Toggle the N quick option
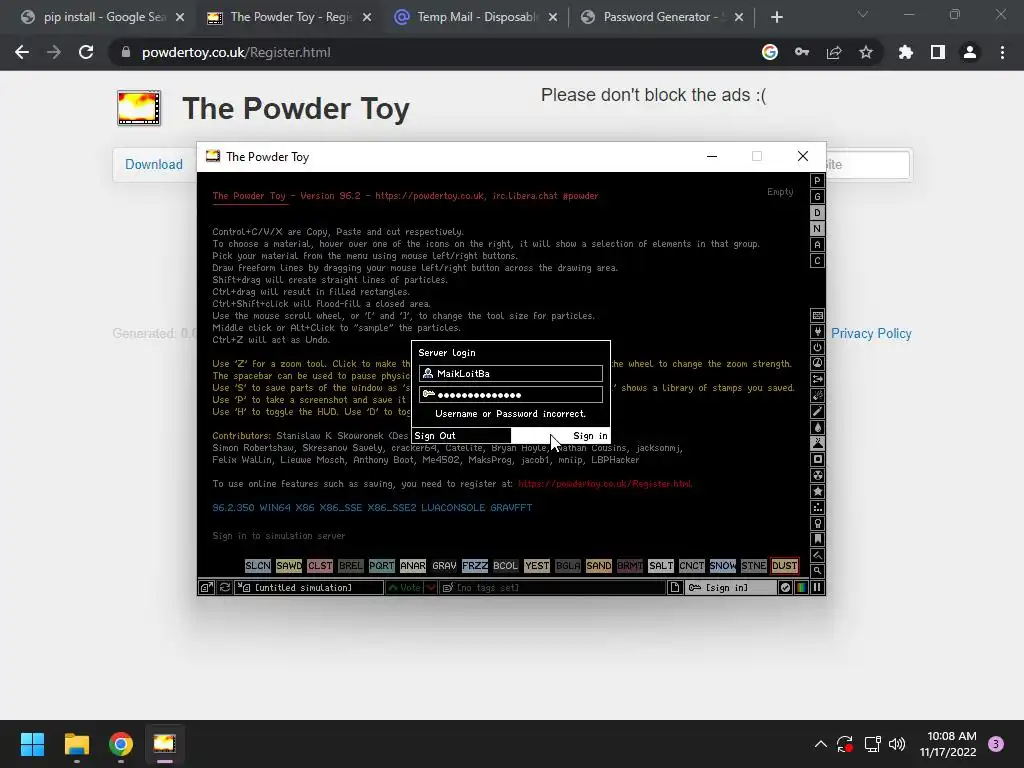Screen dimensions: 1024x768 tap(817, 229)
